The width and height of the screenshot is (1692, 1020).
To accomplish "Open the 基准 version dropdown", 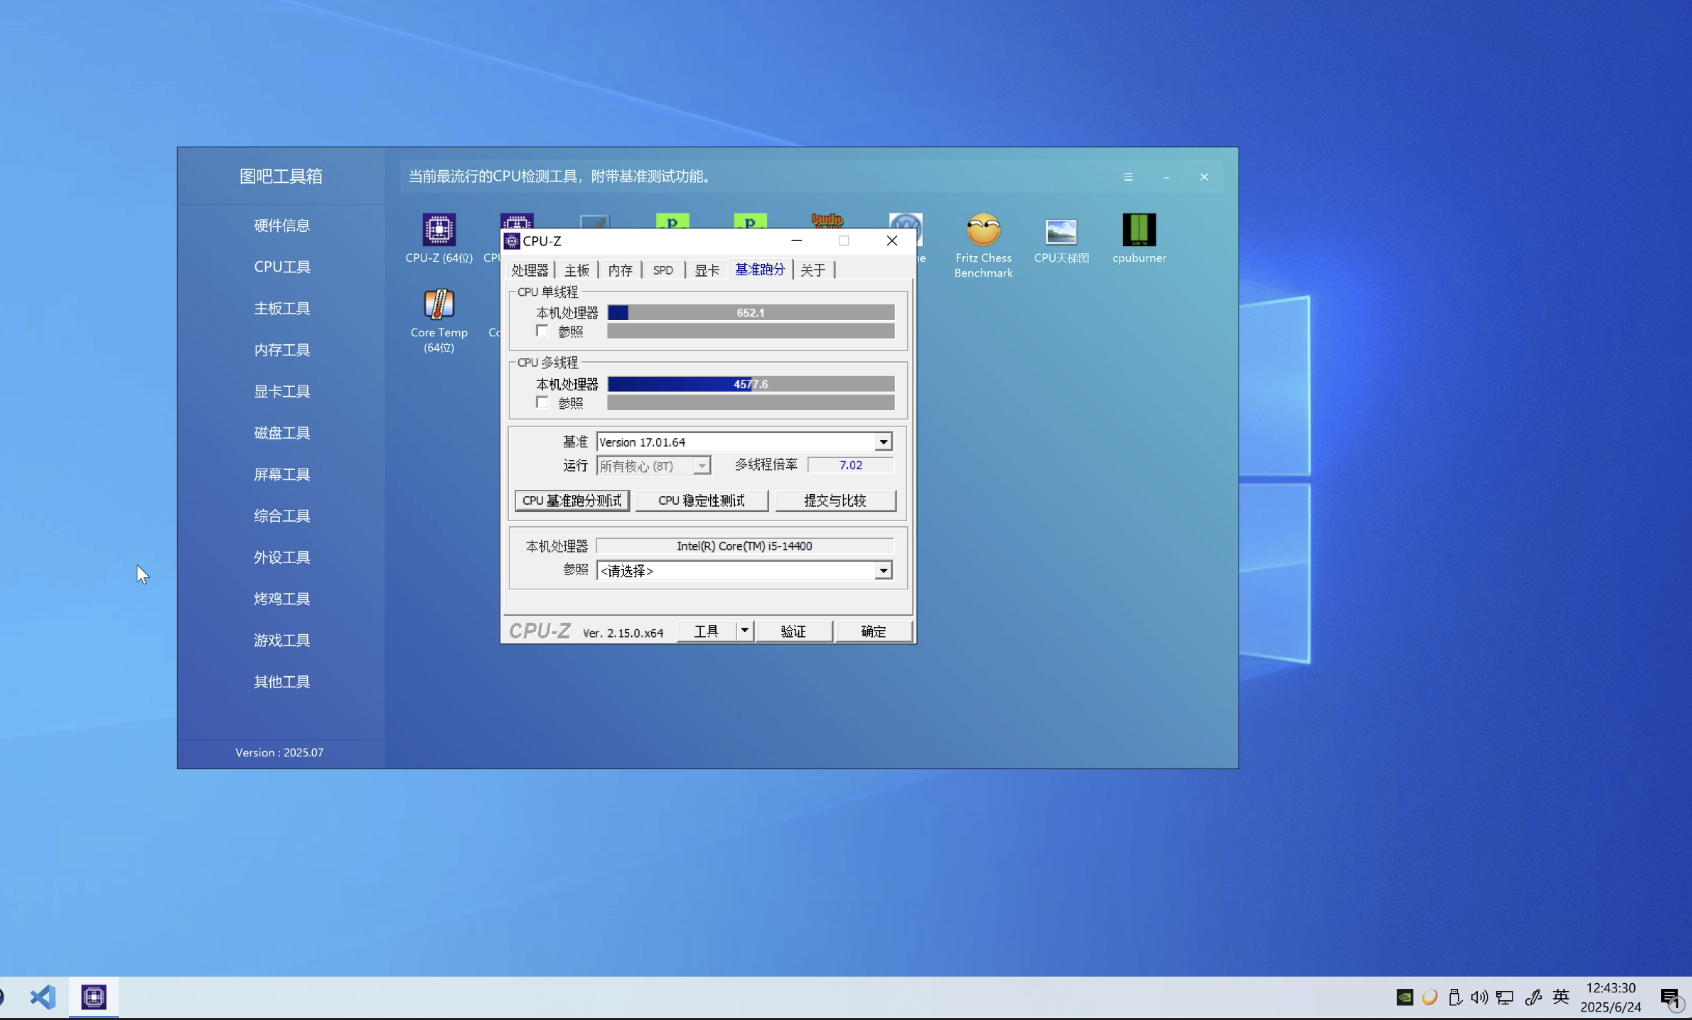I will (882, 441).
